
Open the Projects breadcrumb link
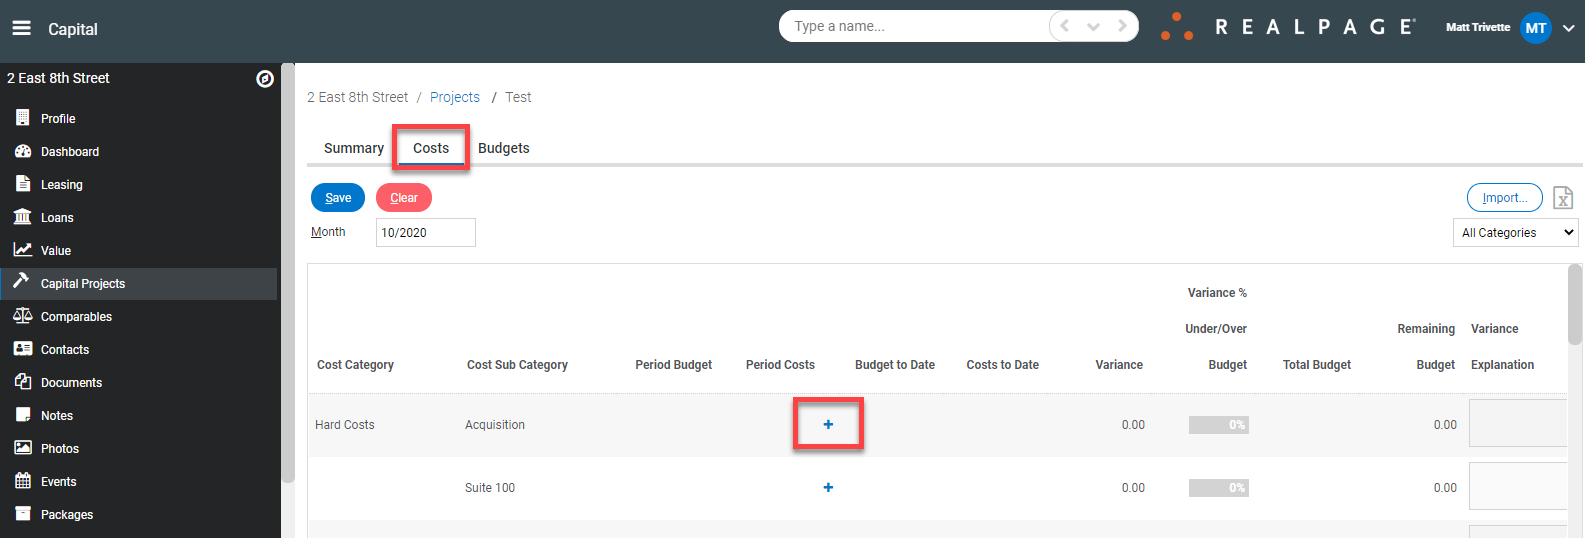455,97
